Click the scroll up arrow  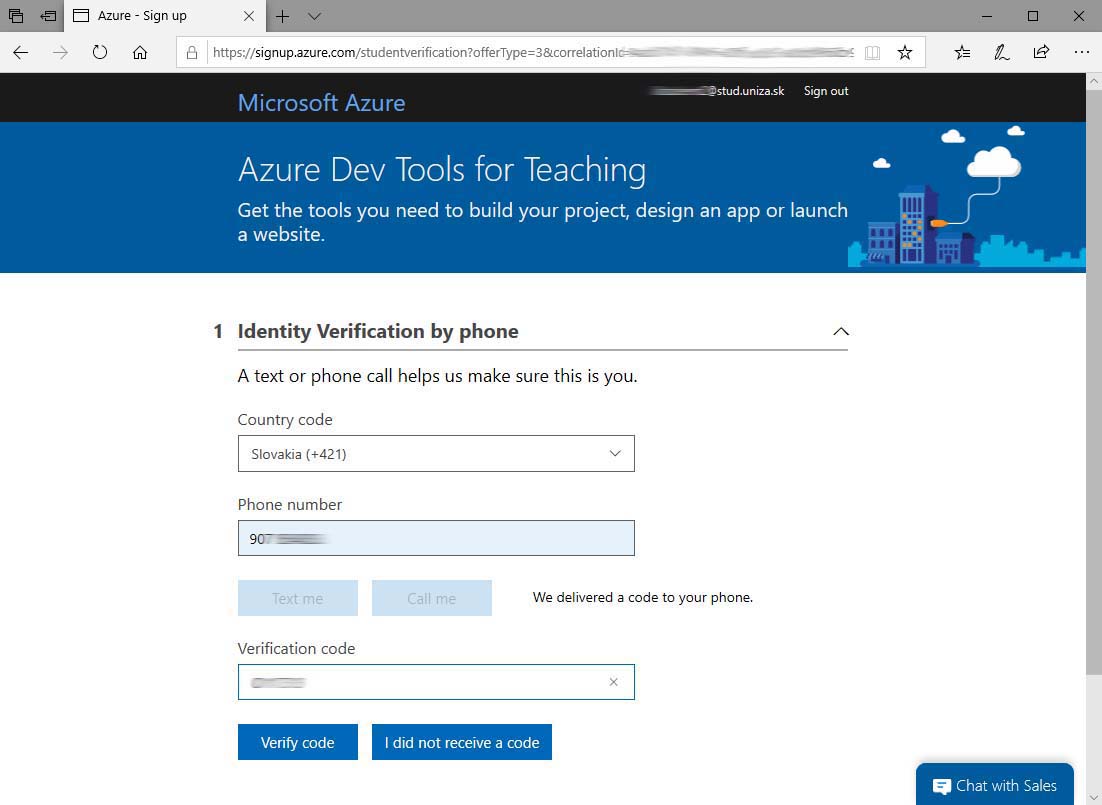(1094, 81)
